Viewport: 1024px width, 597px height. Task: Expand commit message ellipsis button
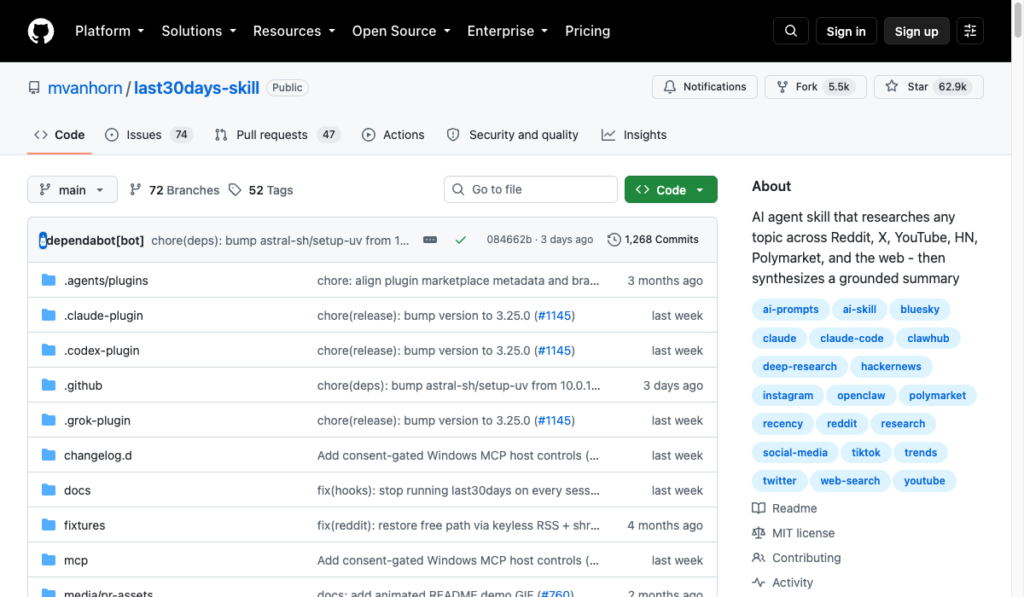point(430,240)
